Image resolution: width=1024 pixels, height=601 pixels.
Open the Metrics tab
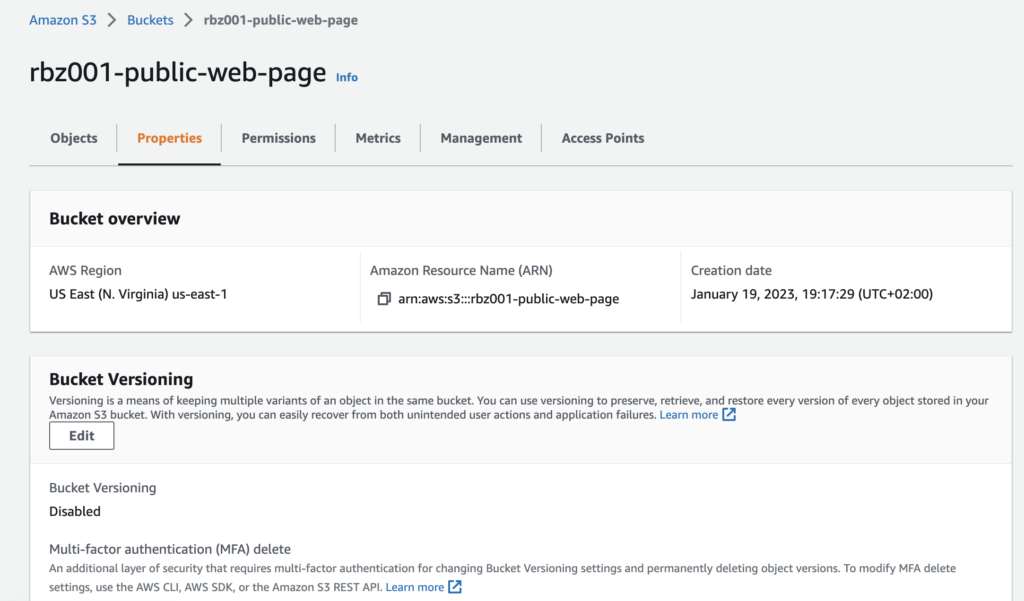(378, 138)
